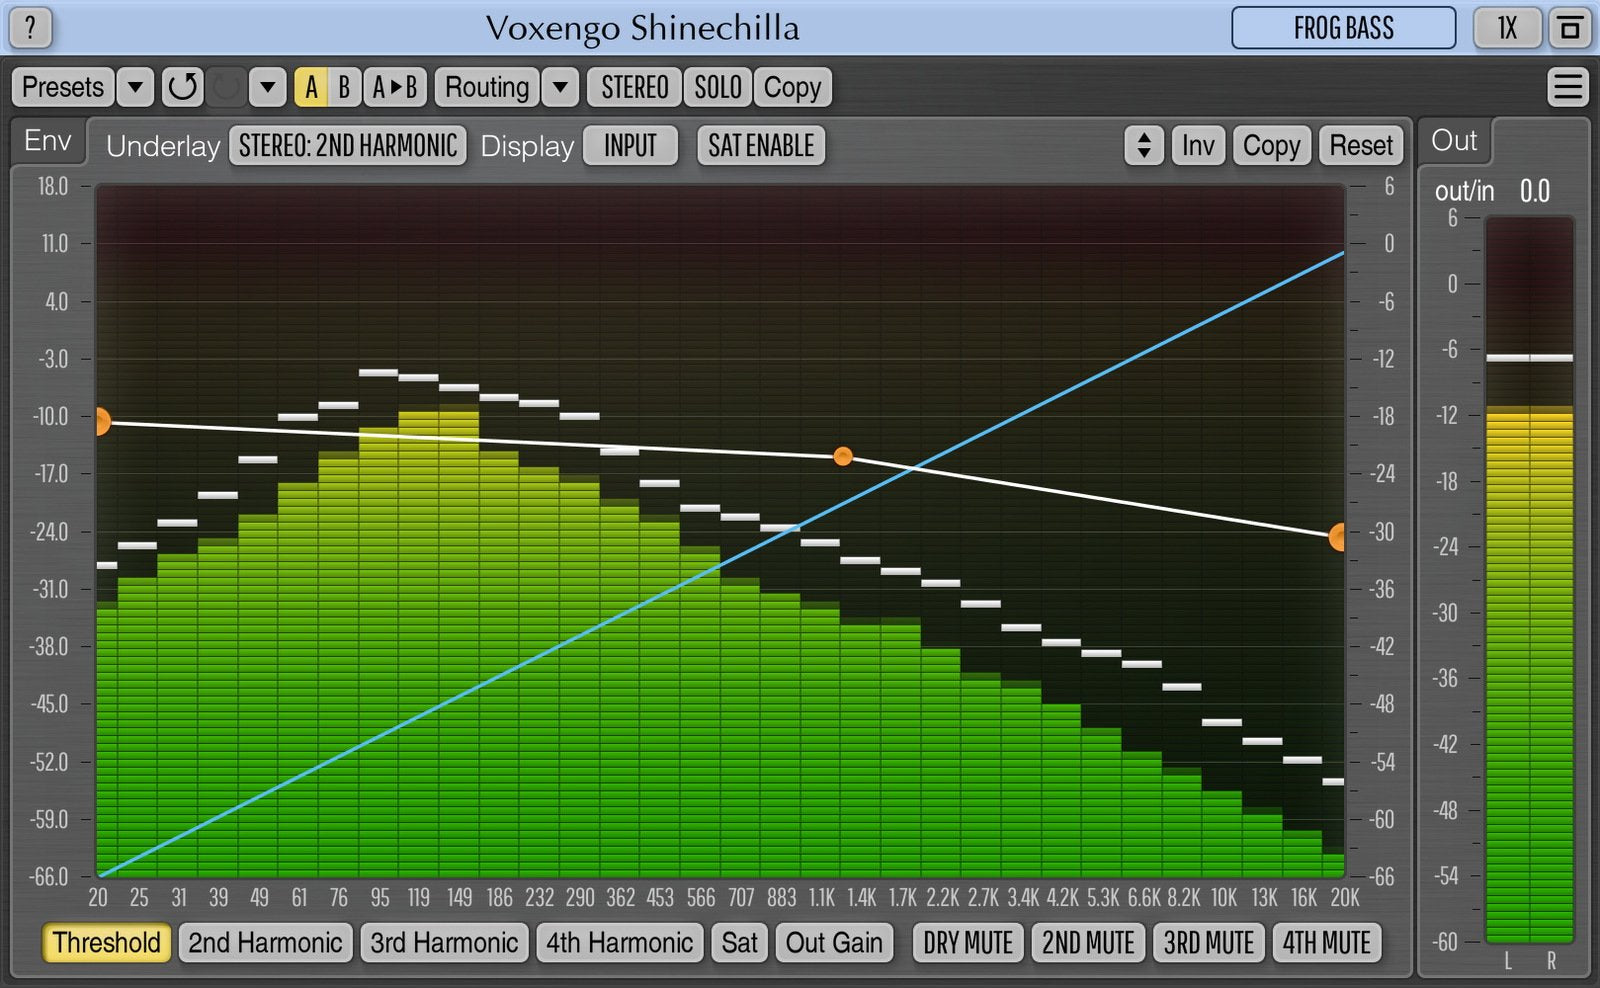
Task: Open the Routing dropdown arrow
Action: pos(561,87)
